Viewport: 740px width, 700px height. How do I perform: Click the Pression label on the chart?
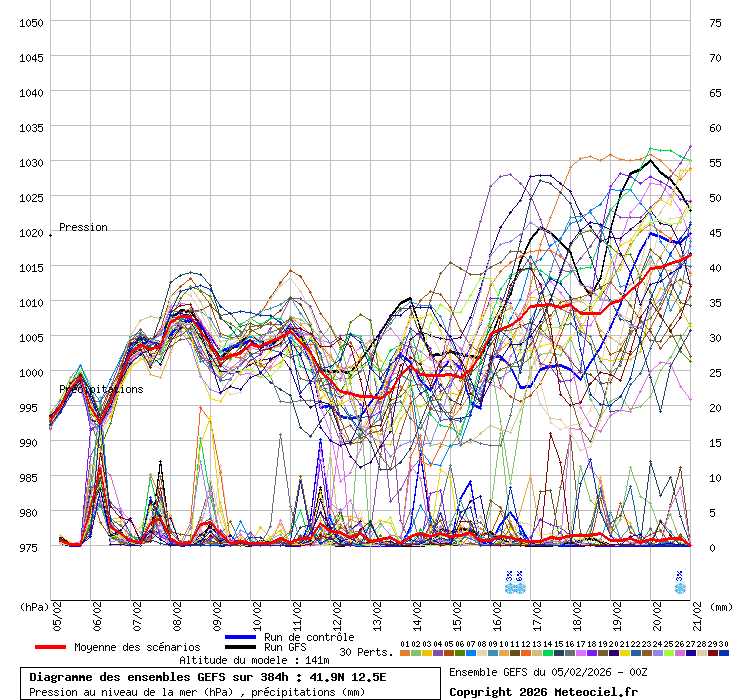[x=83, y=227]
